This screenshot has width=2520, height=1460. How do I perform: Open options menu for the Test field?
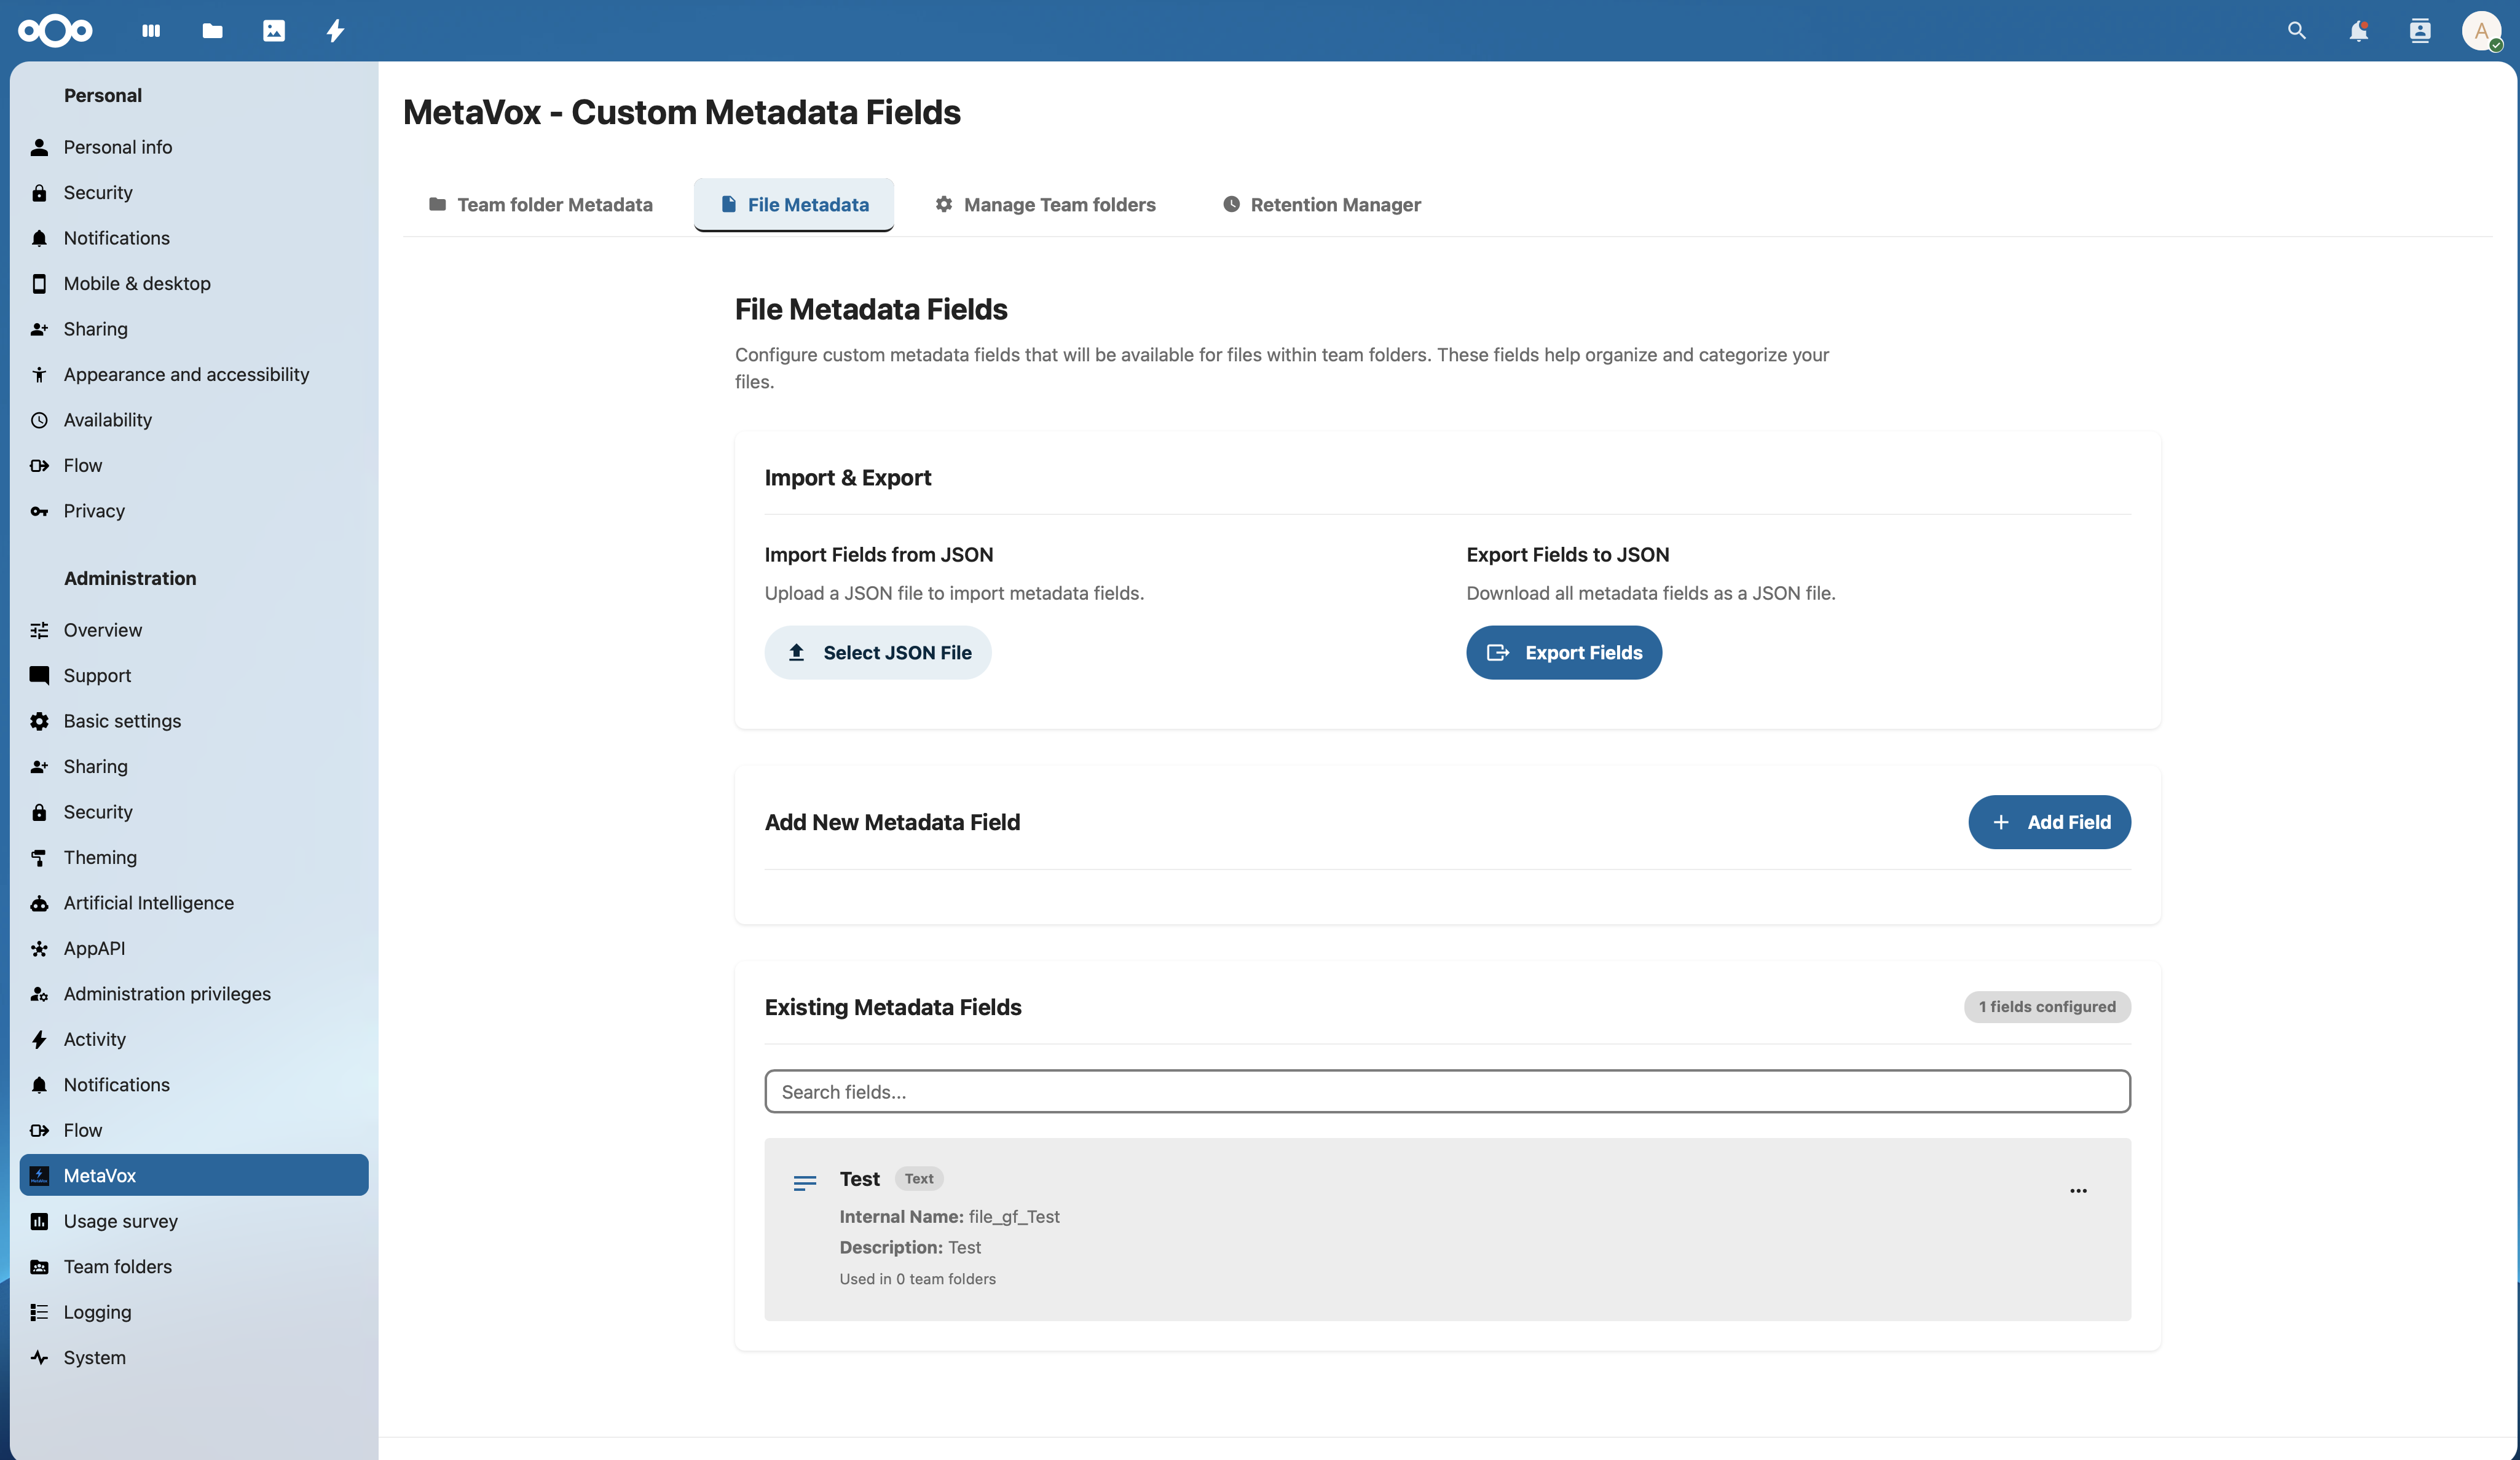pyautogui.click(x=2078, y=1190)
